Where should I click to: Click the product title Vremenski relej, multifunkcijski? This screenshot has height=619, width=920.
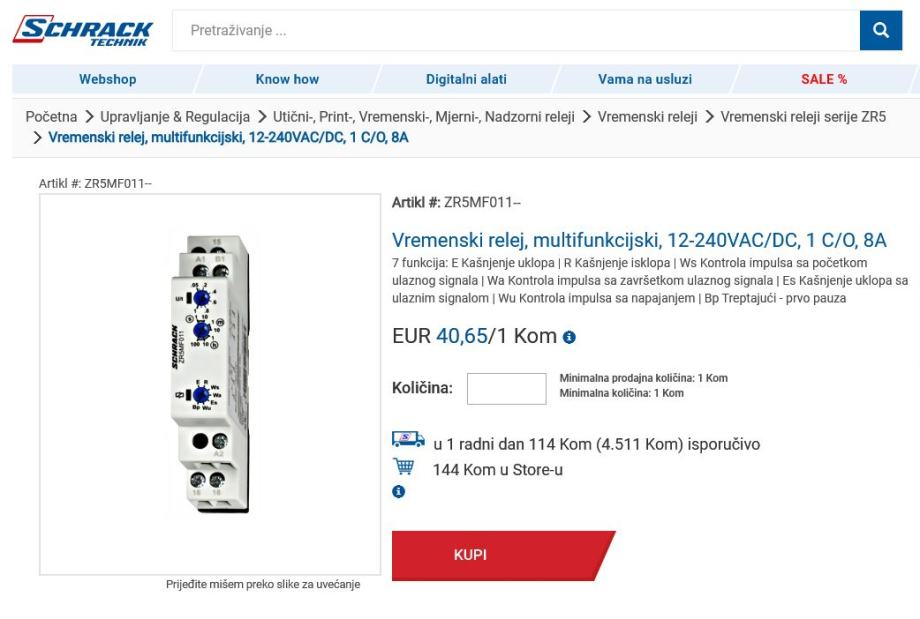click(639, 240)
